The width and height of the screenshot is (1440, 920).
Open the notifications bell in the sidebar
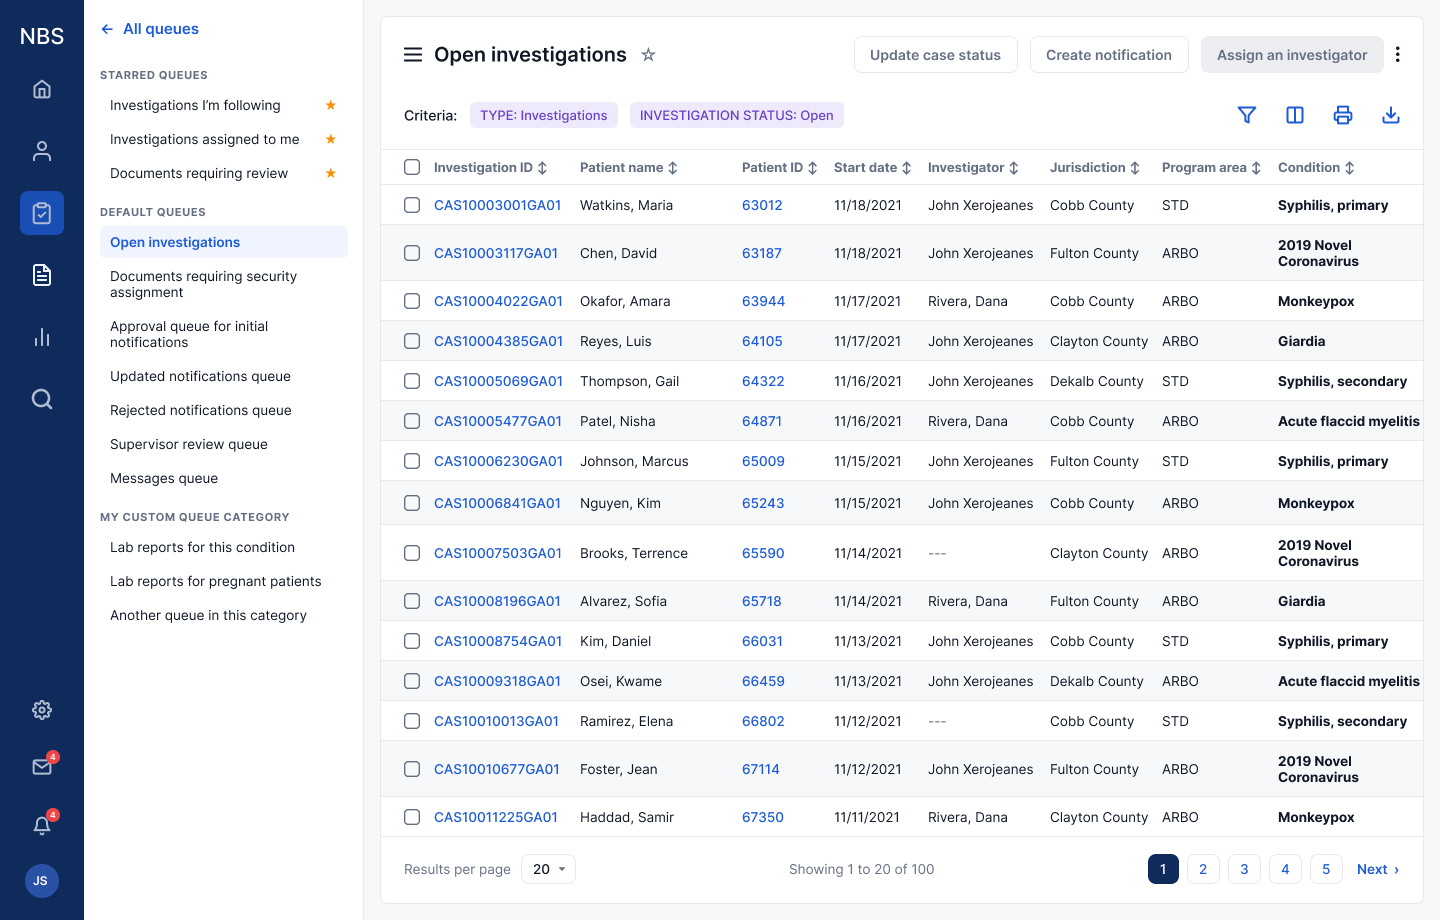(42, 825)
